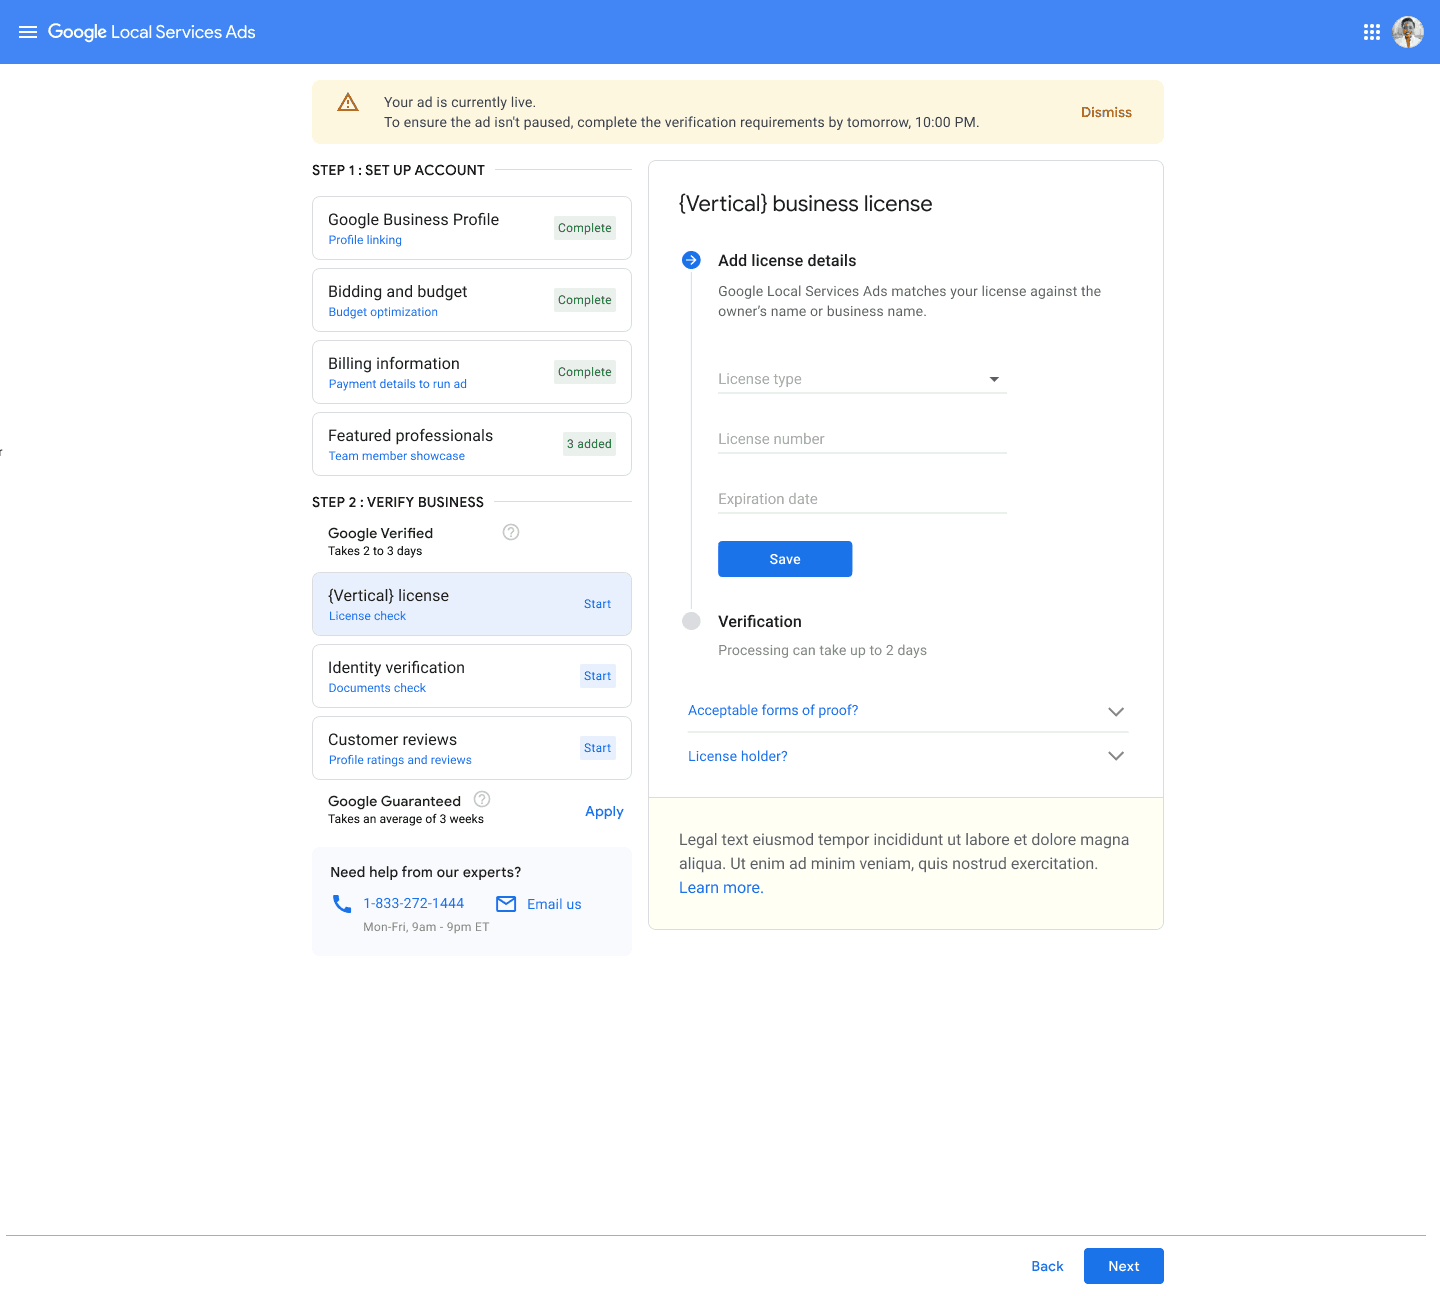1440x1296 pixels.
Task: Go Back to the previous page
Action: coord(1047,1266)
